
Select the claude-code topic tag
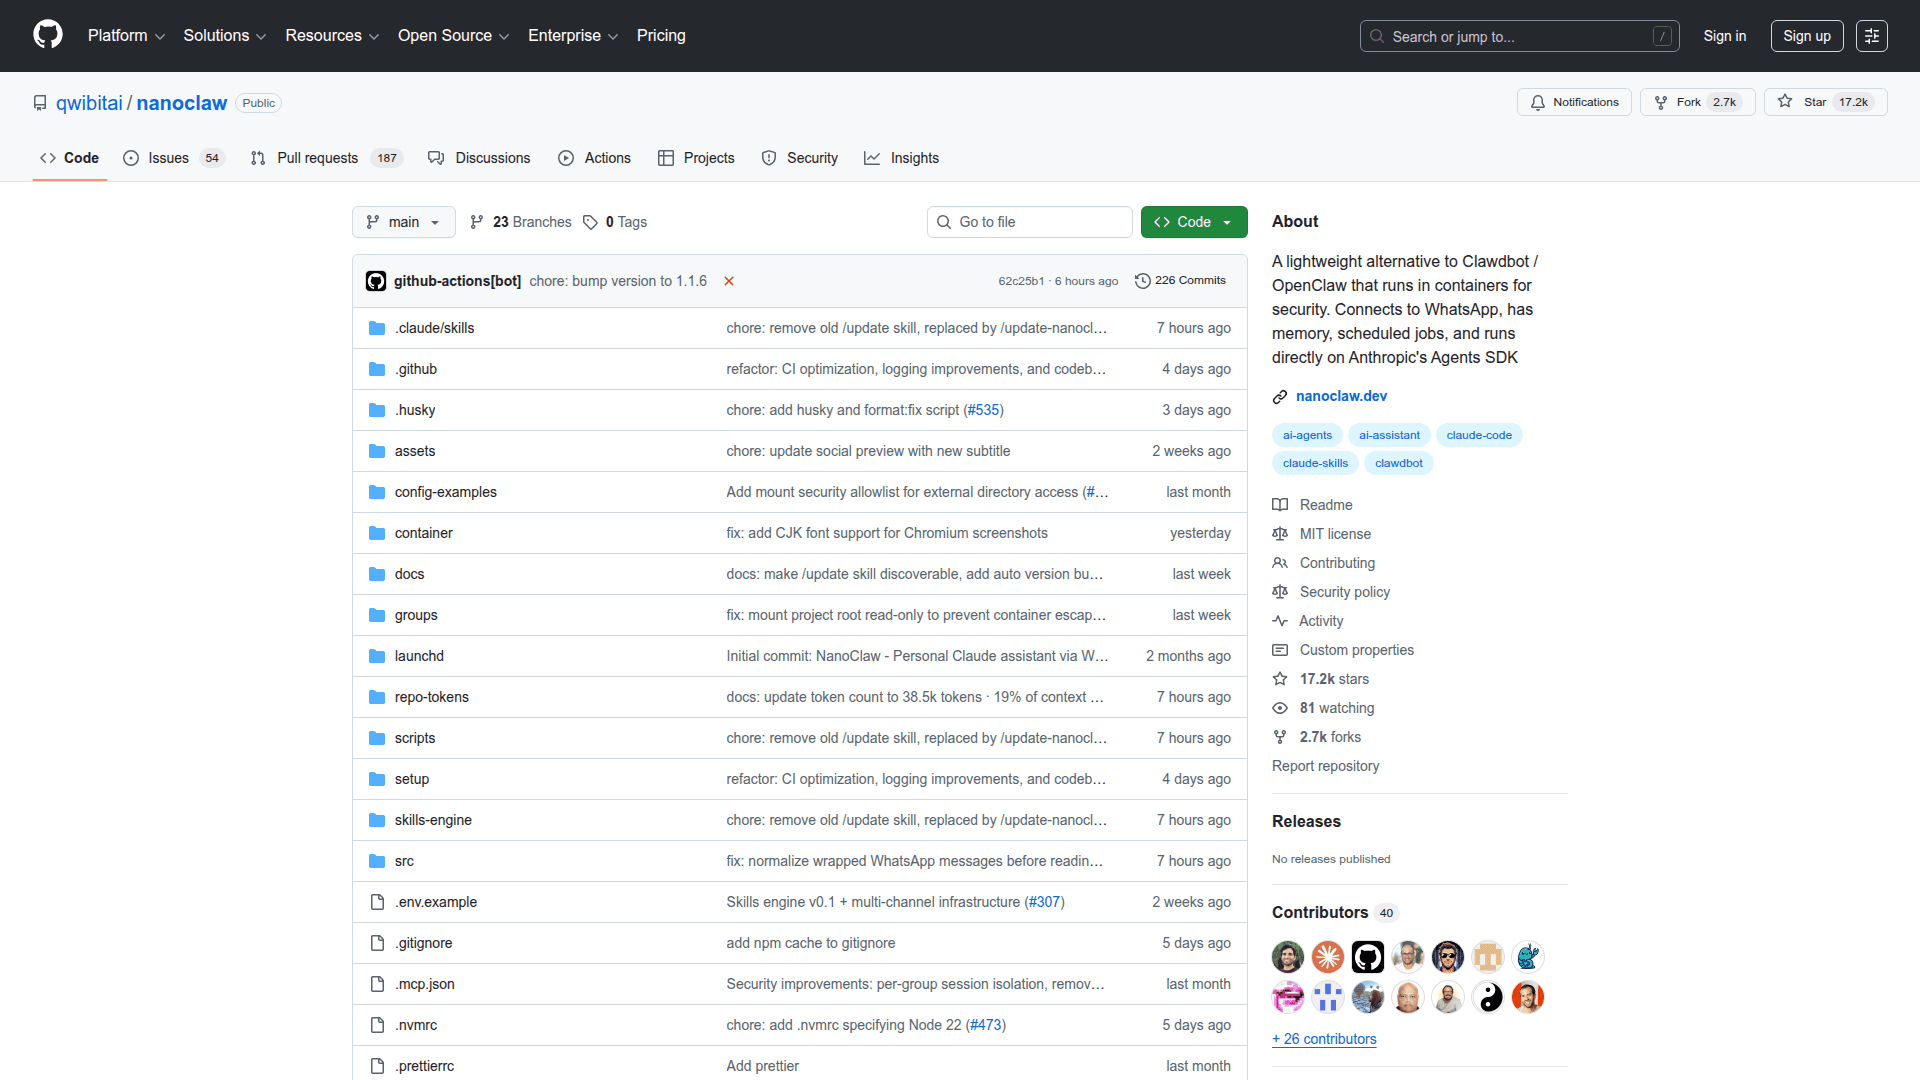tap(1478, 435)
